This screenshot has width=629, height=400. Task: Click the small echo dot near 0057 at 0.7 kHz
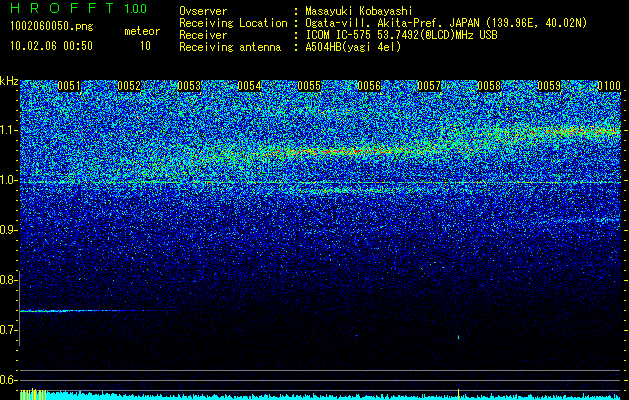click(x=459, y=337)
